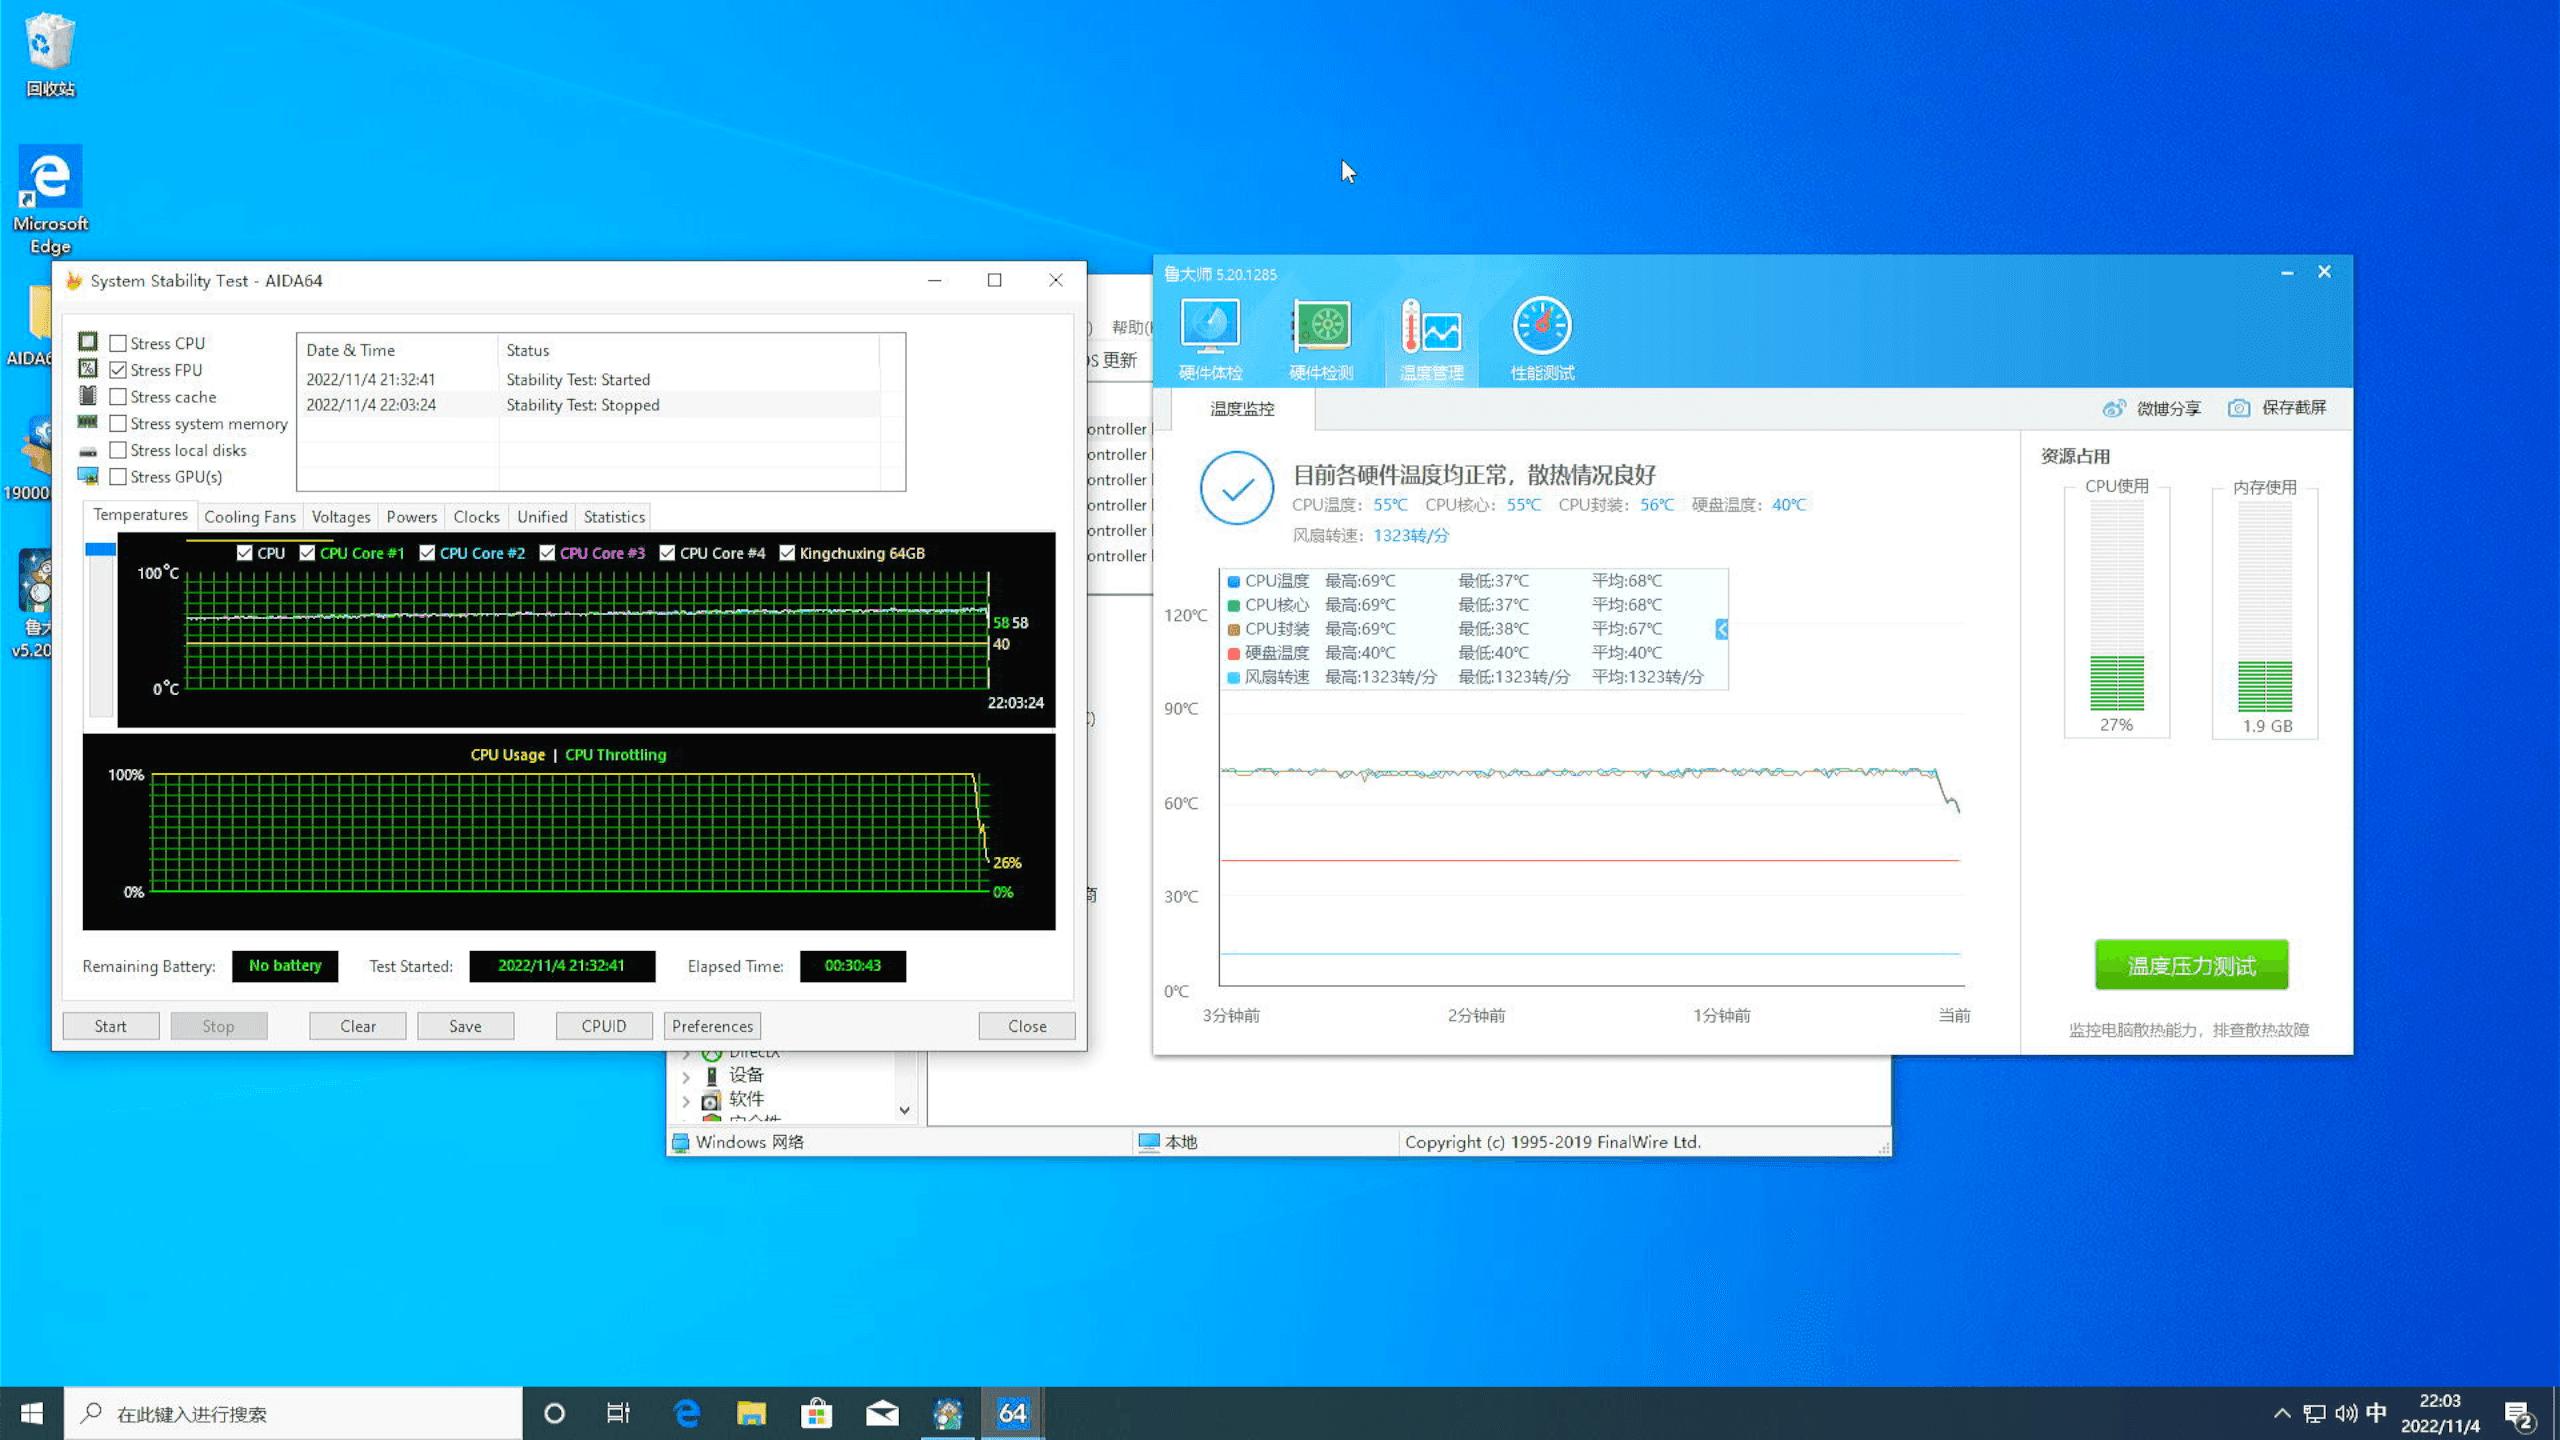Switch to the Cooling Fans tab
2560x1440 pixels.
pos(250,517)
